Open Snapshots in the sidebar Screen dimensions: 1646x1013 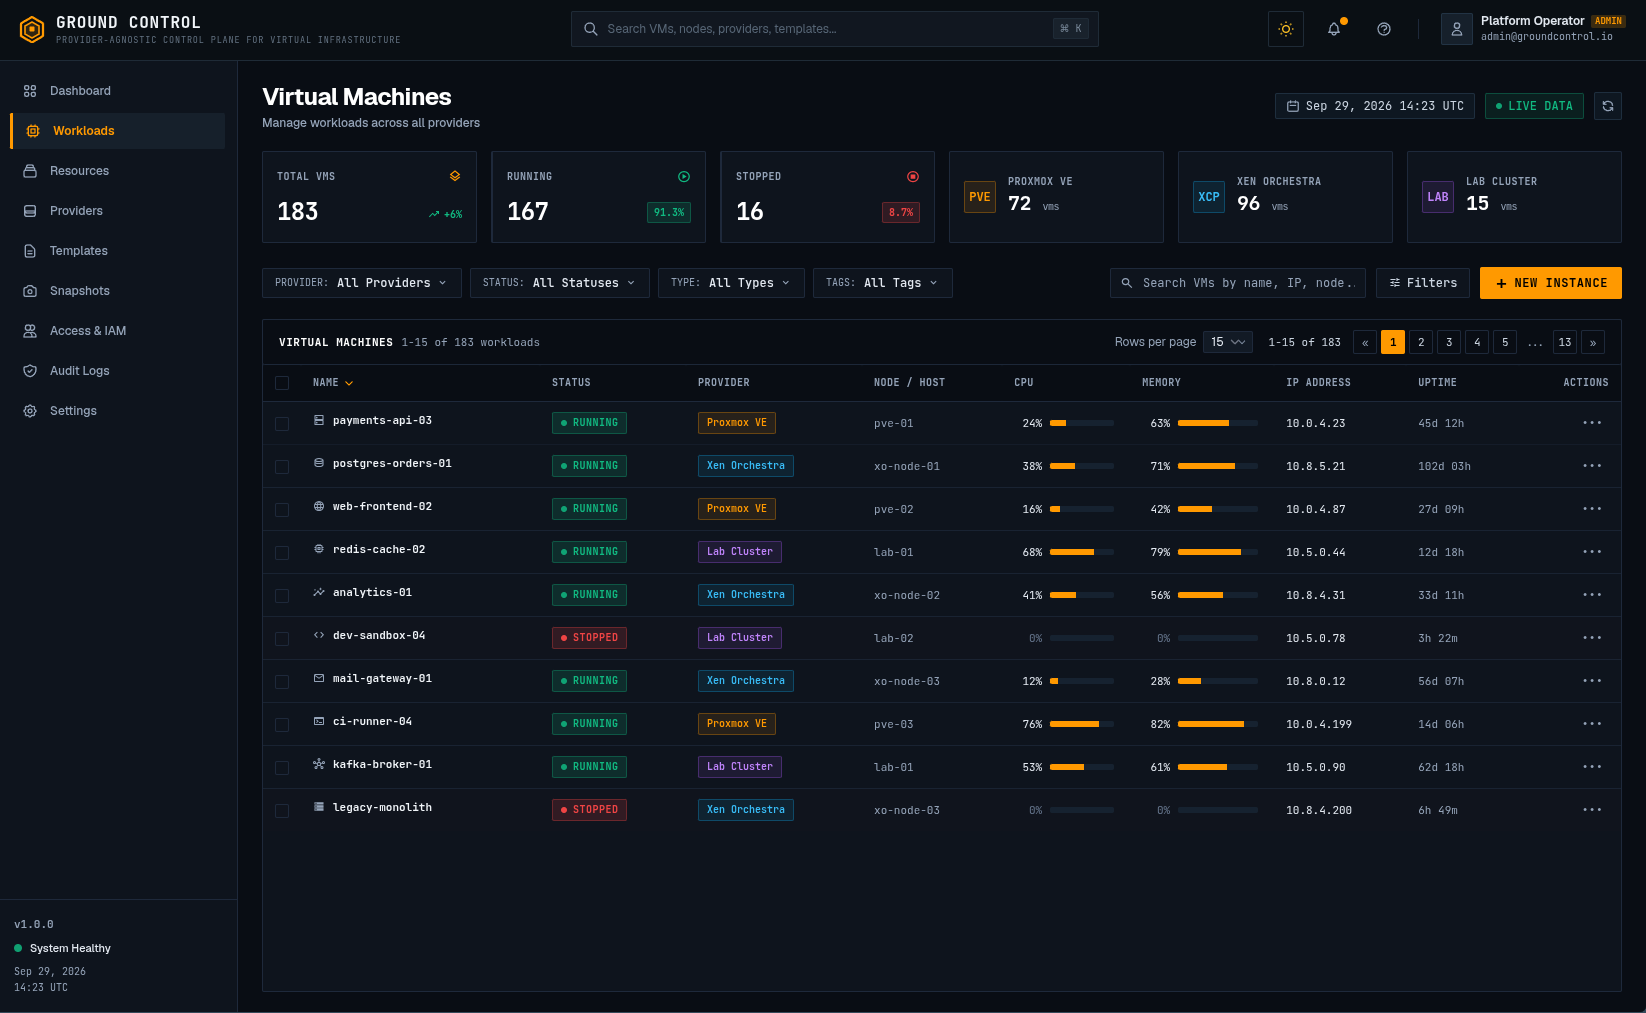click(118, 291)
